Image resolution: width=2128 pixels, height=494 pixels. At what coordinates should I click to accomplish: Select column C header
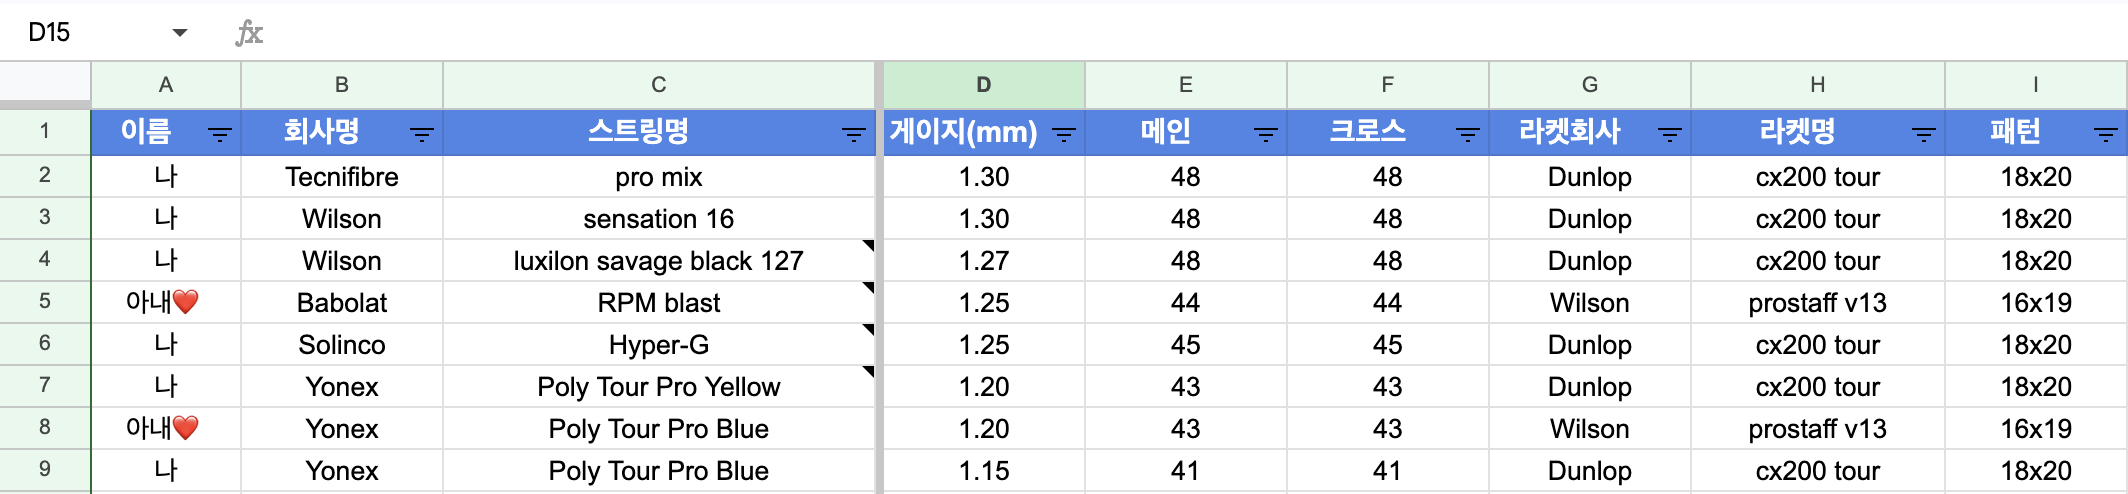point(659,85)
